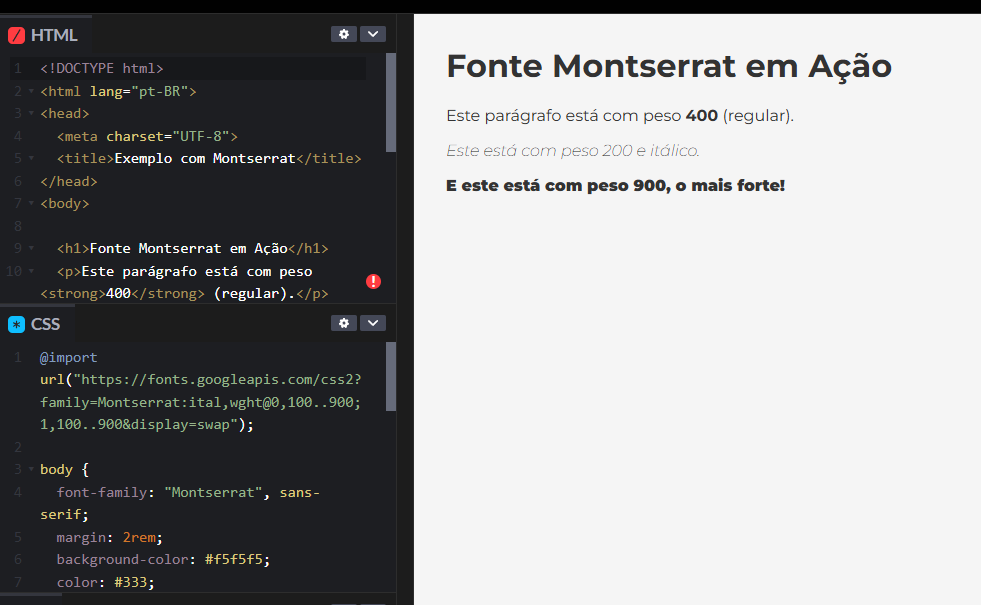The width and height of the screenshot is (981, 605).
Task: Collapse the html tag fold arrow on line 2
Action: (x=31, y=91)
